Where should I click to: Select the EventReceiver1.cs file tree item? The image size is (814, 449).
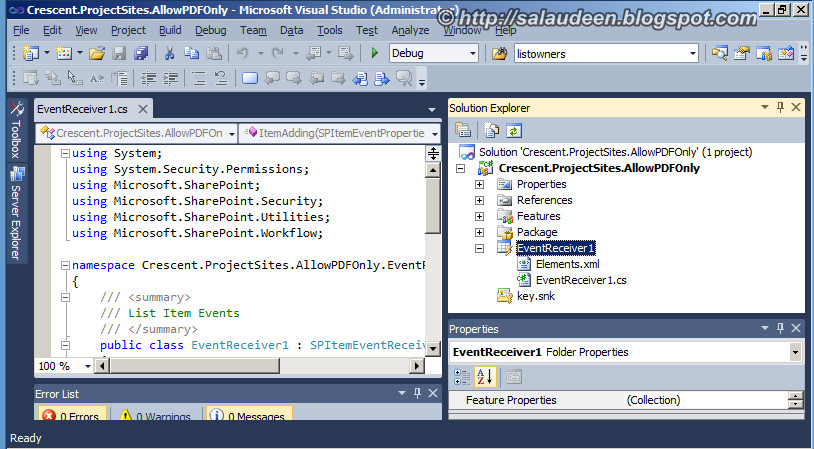[x=581, y=280]
